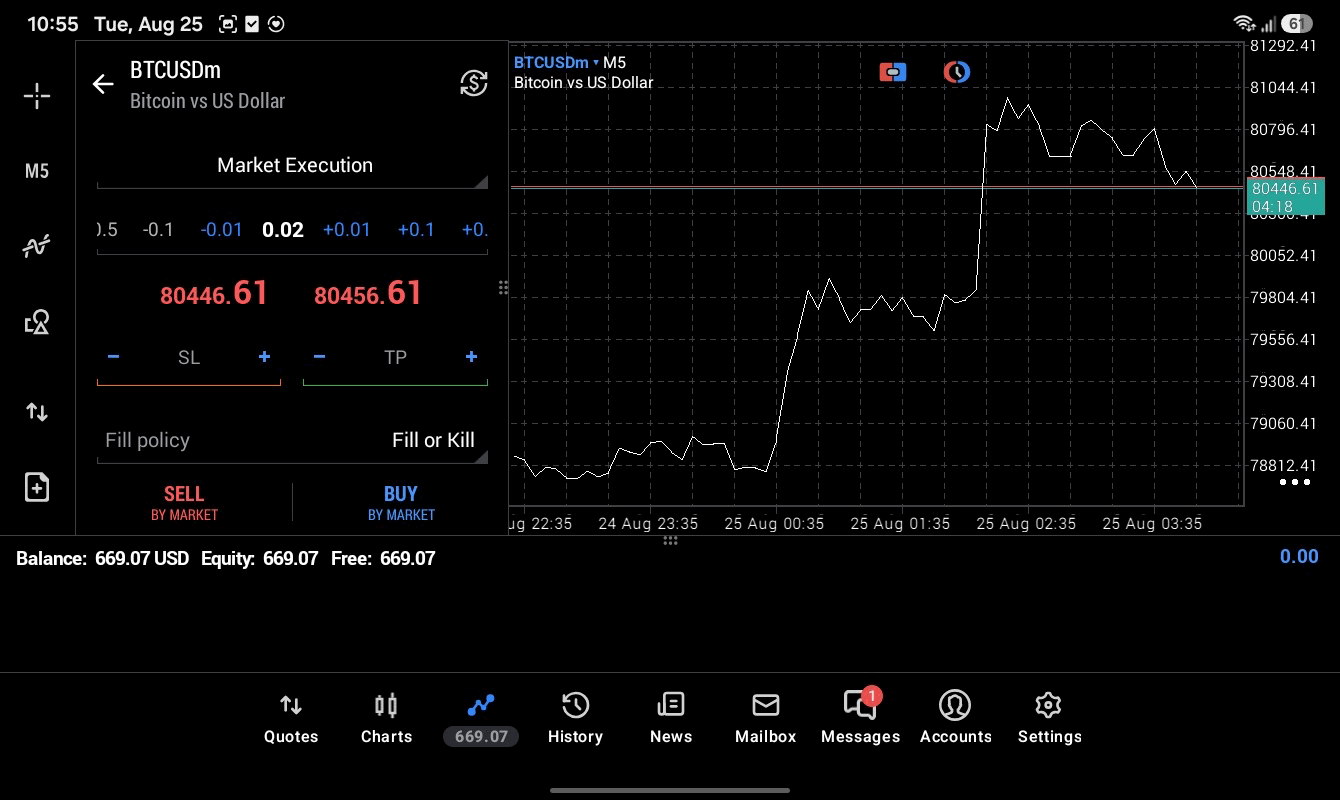
Task: Increase volume by 0.01
Action: point(346,230)
